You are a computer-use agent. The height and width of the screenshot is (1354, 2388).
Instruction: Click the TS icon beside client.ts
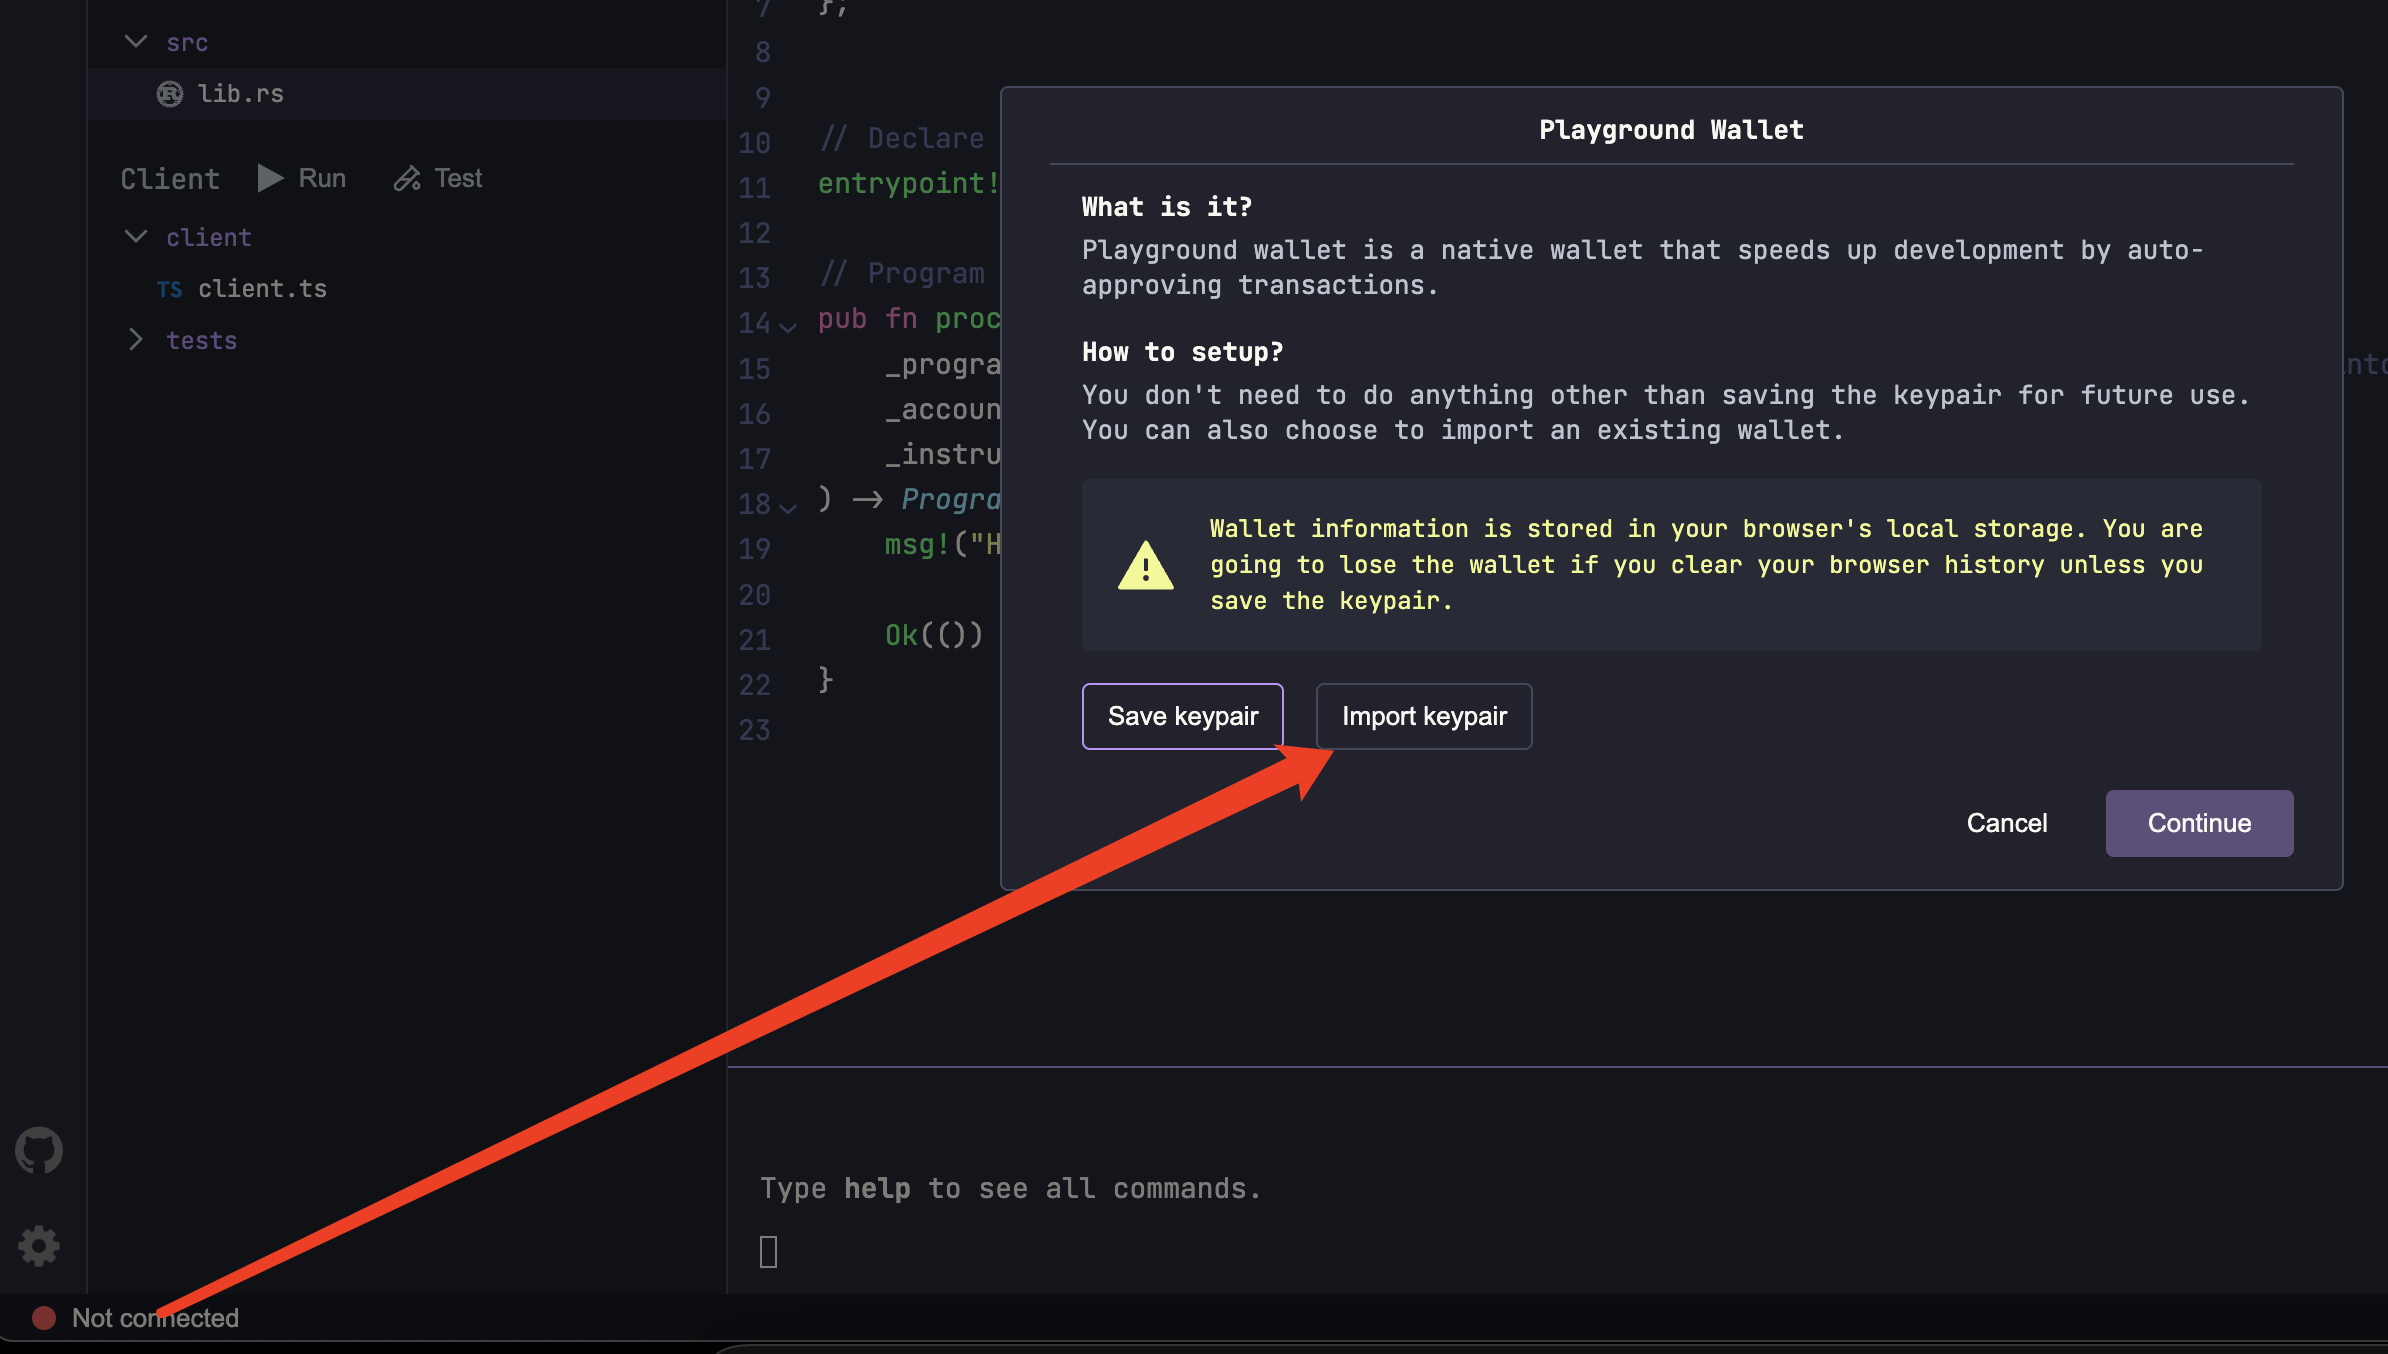pos(170,288)
